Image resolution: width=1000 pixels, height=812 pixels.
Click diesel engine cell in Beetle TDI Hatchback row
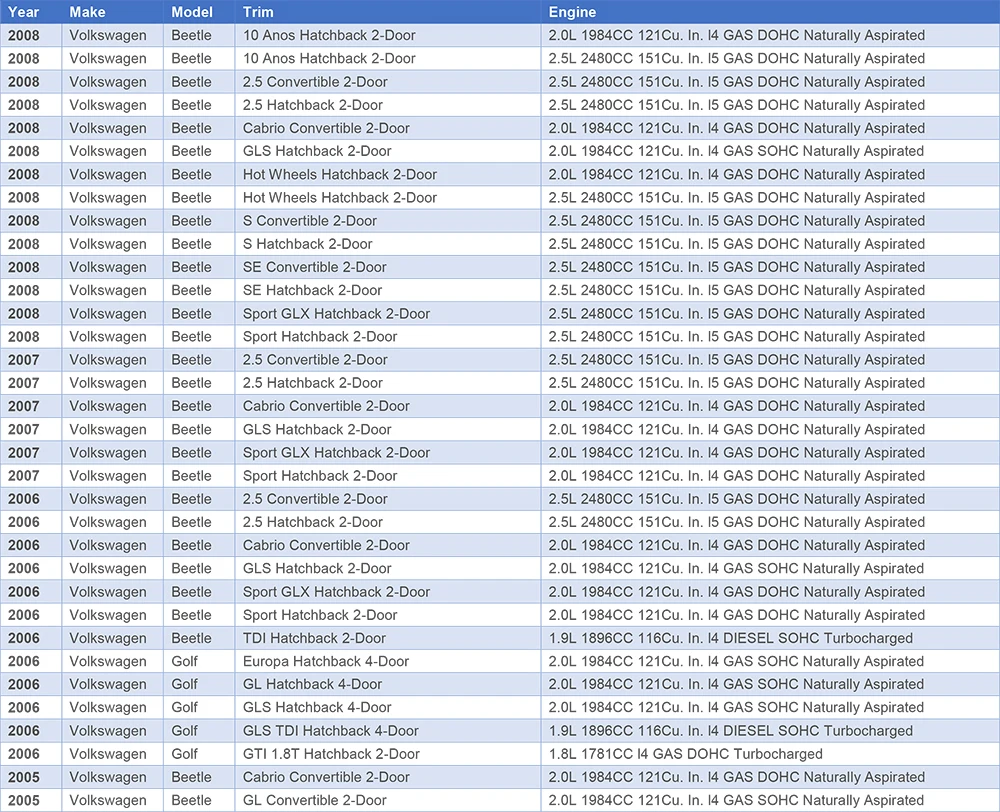pos(770,638)
